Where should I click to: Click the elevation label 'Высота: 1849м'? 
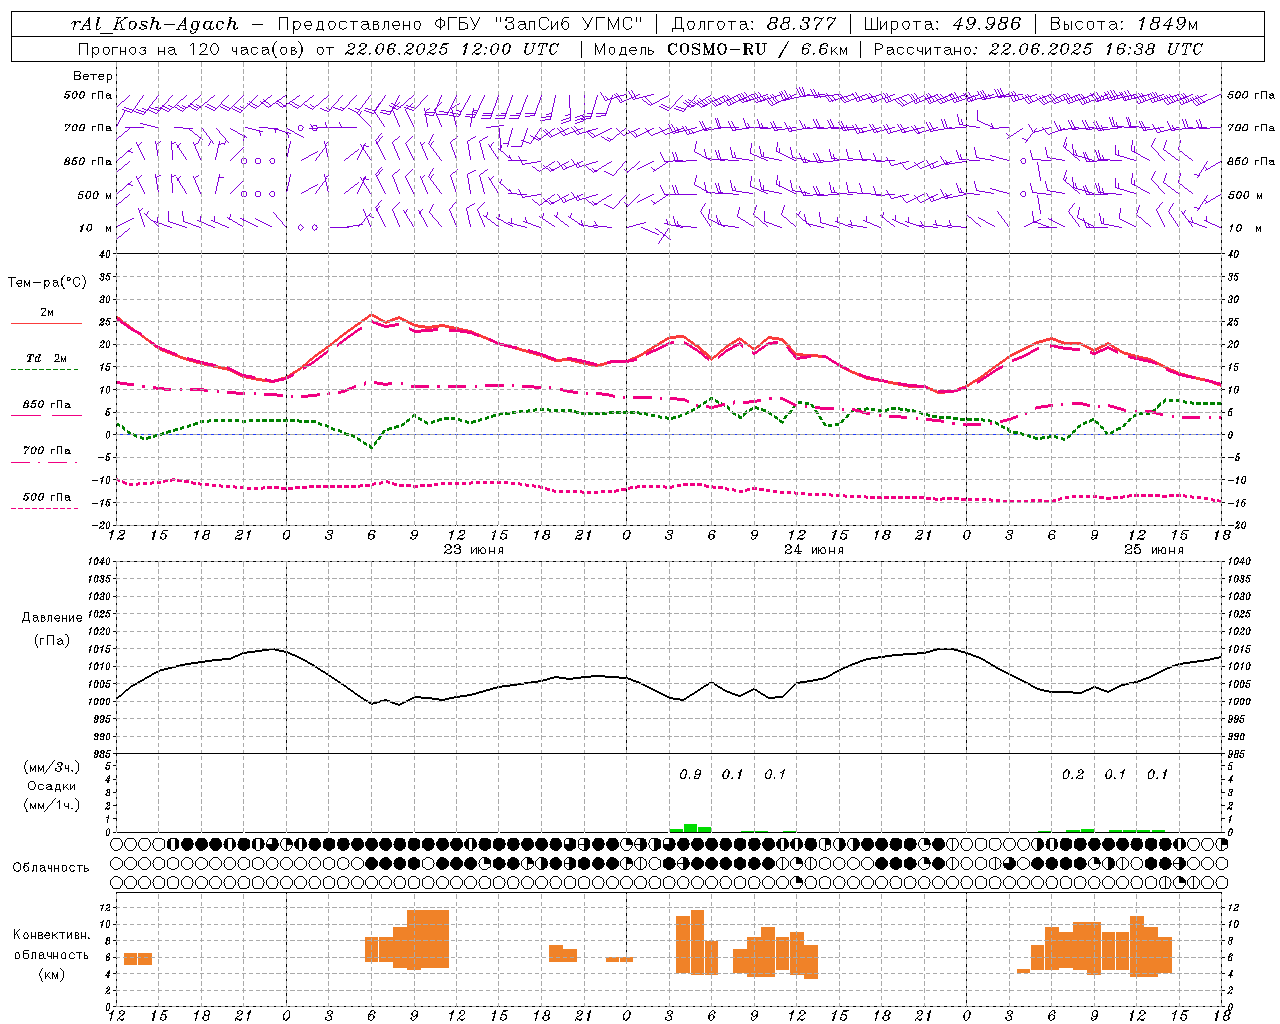1123,24
